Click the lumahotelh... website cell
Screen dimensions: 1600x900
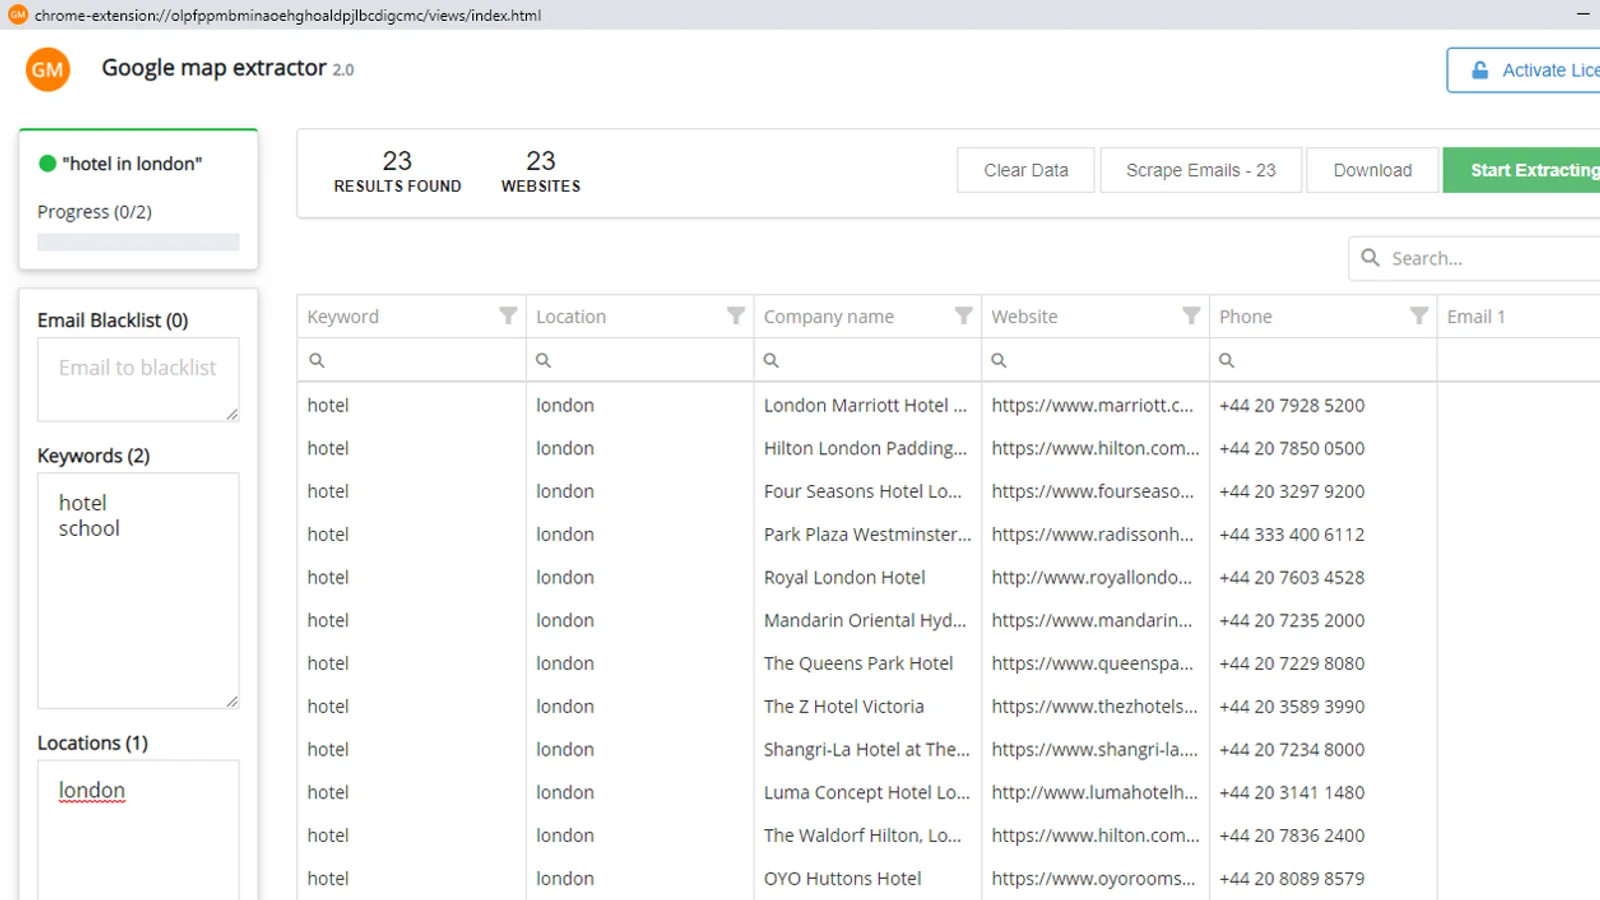(x=1095, y=792)
